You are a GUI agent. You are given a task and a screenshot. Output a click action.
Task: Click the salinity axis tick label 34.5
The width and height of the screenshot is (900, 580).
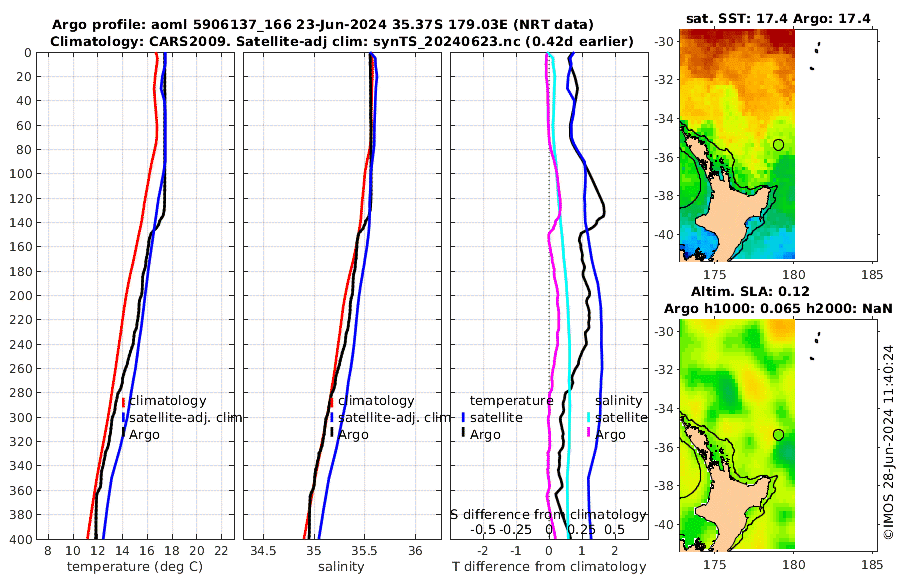pyautogui.click(x=263, y=551)
